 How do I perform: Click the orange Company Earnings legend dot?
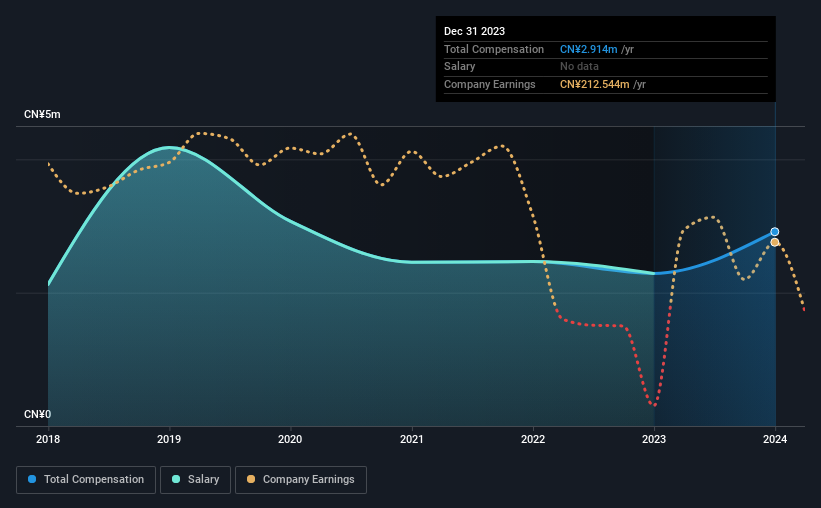[251, 479]
